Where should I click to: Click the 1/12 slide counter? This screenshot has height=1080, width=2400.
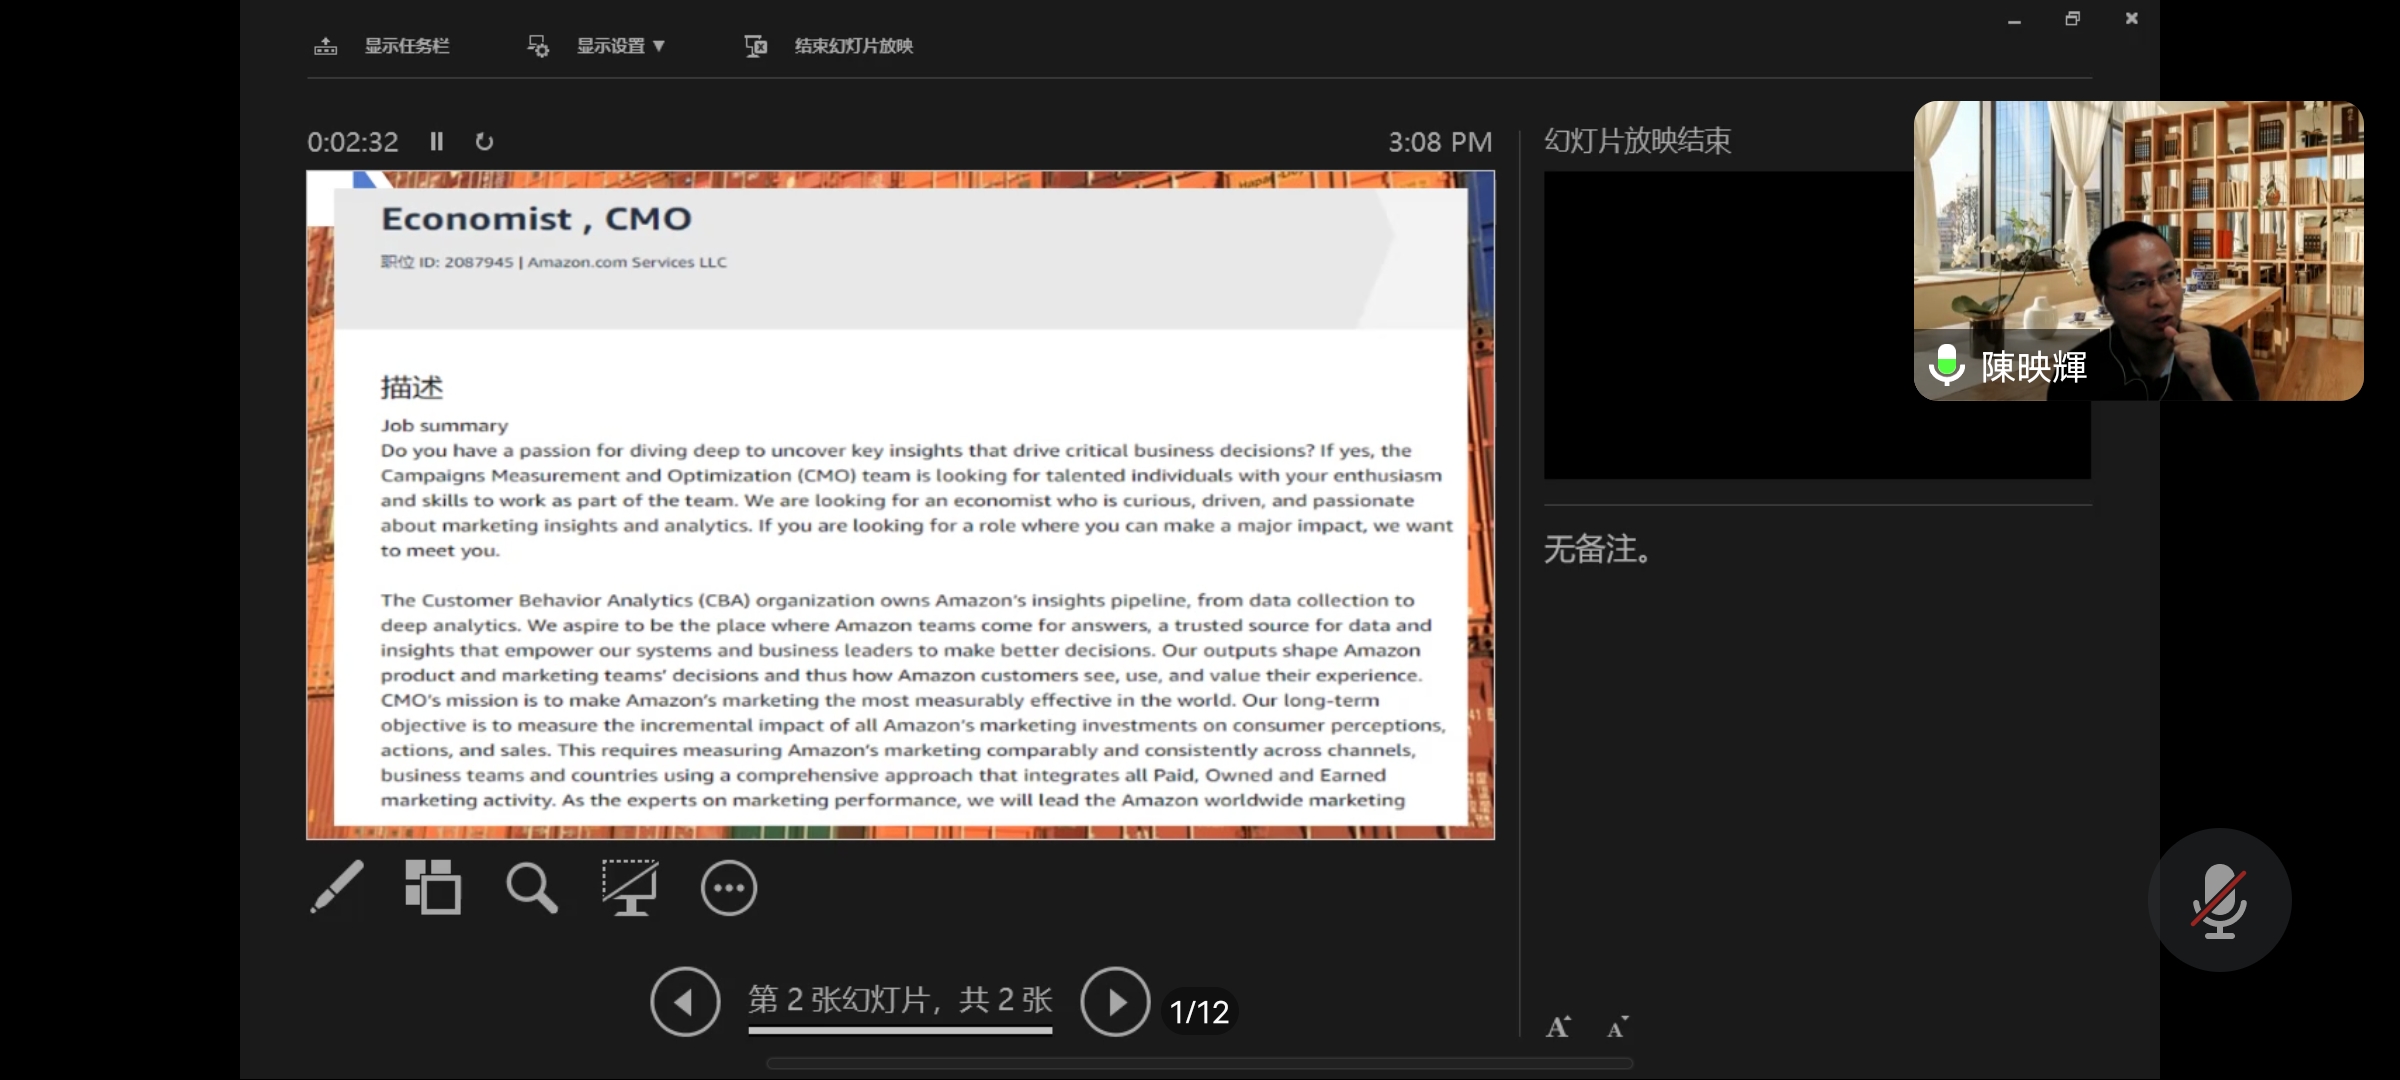pos(1199,1011)
